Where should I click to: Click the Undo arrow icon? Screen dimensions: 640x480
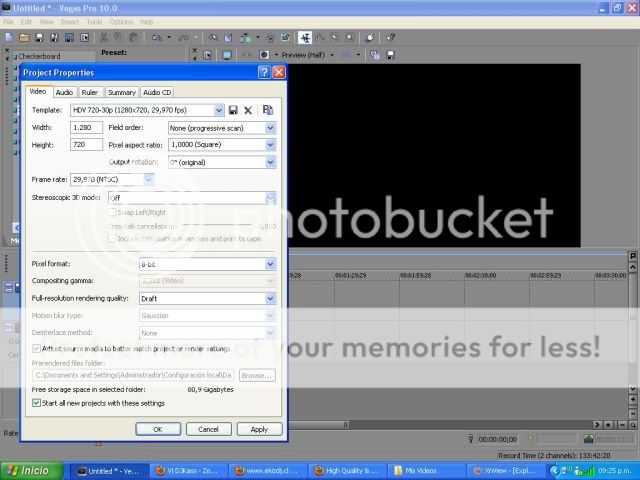157,38
